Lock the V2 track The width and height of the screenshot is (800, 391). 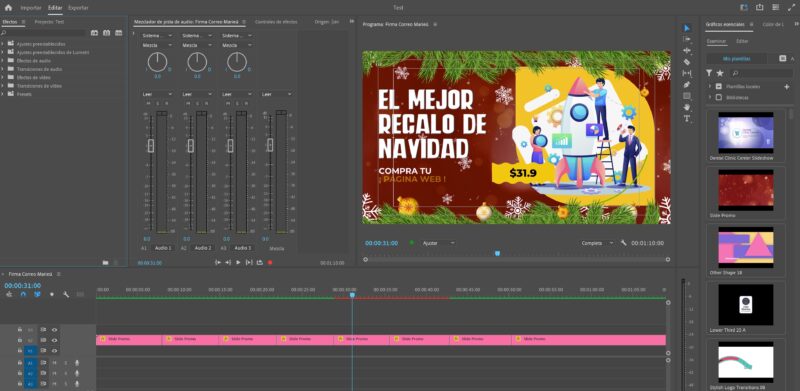(20, 340)
